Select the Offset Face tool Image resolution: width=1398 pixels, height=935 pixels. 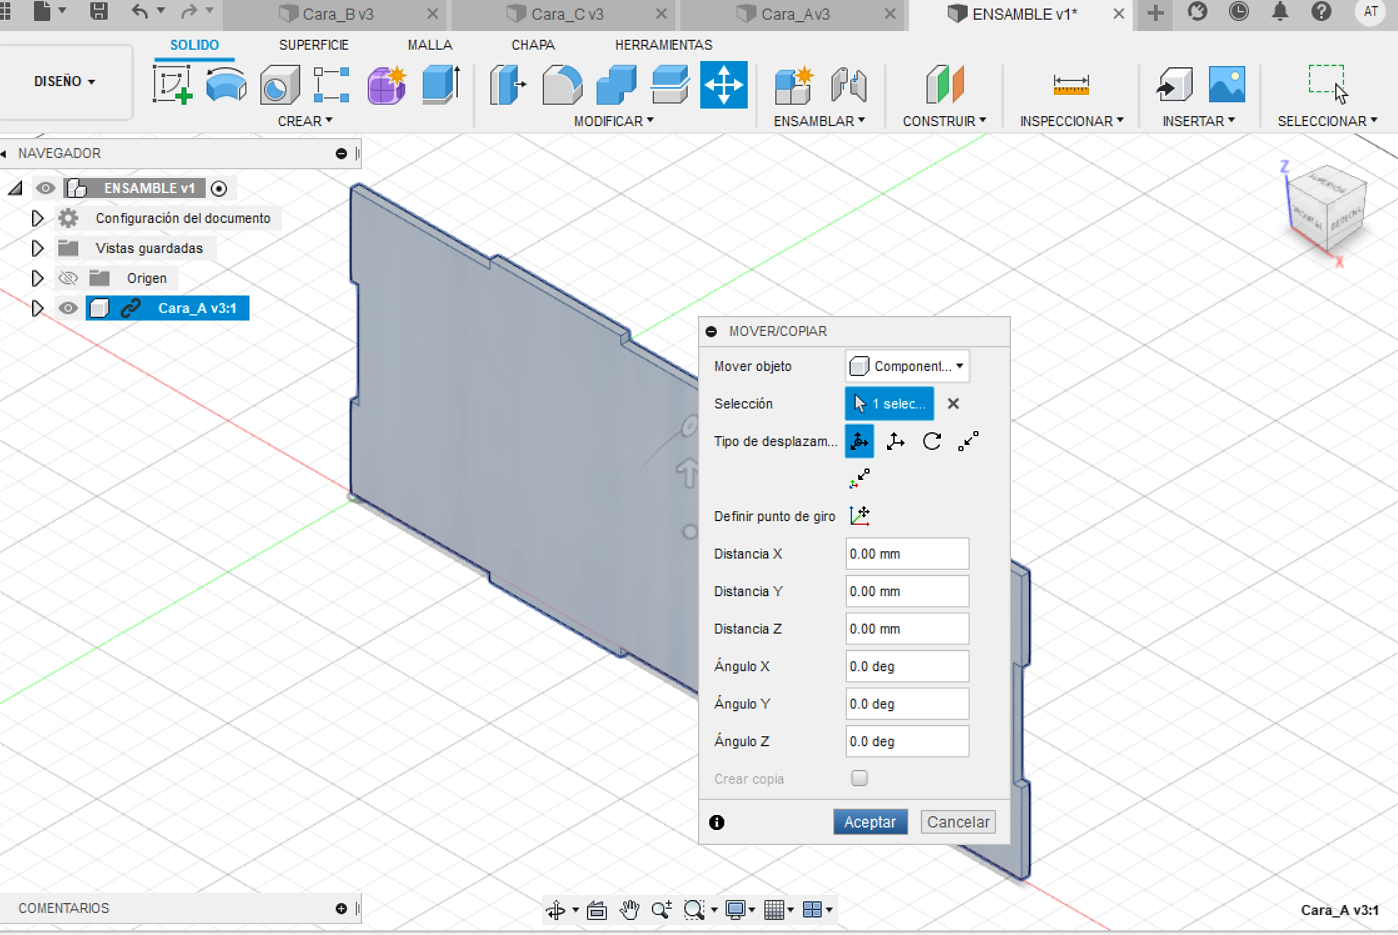click(x=669, y=85)
